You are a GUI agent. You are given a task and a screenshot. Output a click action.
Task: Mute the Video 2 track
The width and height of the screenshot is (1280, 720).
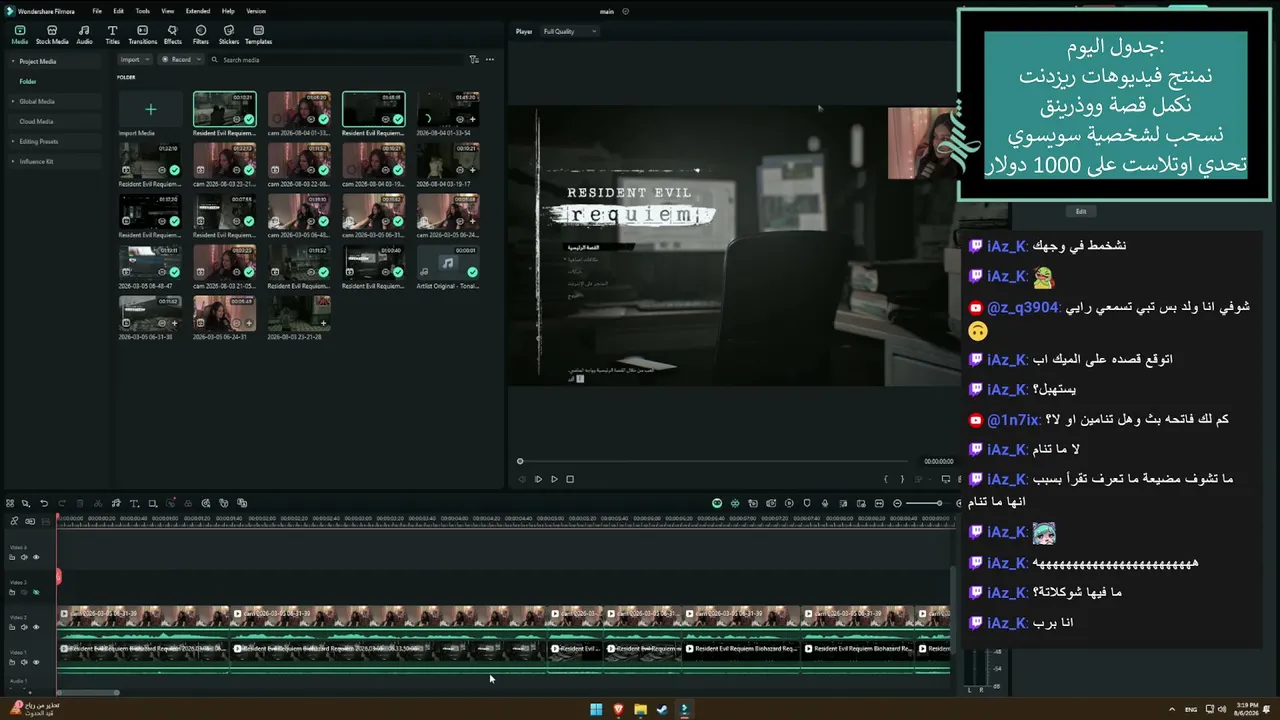24,627
